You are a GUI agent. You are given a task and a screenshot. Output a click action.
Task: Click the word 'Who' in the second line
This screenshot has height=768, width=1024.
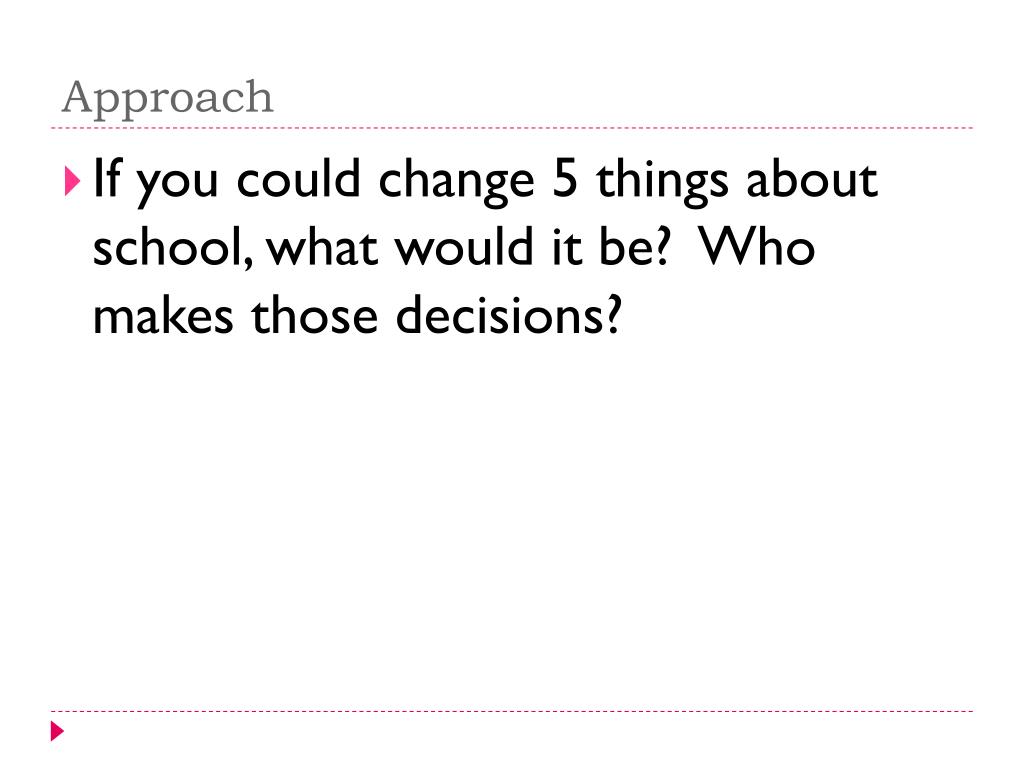click(x=756, y=247)
